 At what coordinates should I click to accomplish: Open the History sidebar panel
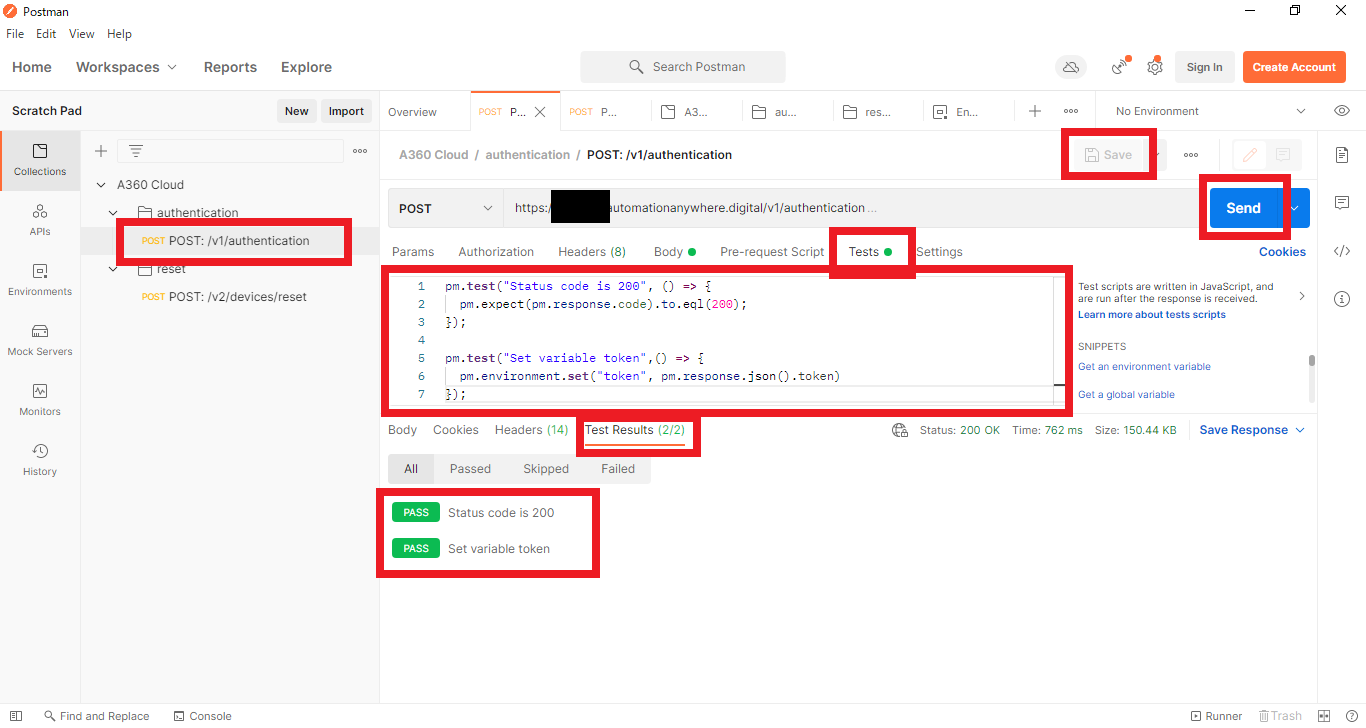click(x=40, y=460)
